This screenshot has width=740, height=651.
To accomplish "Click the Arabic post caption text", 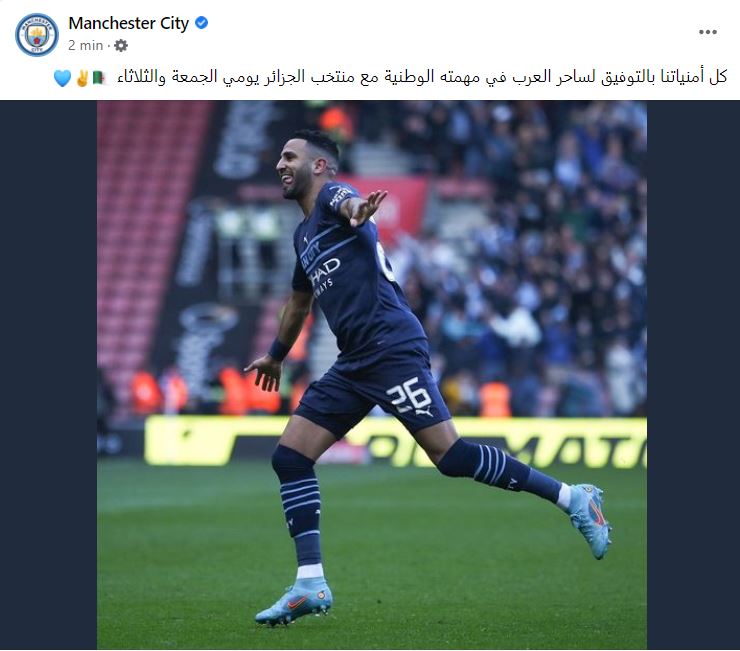I will click(x=421, y=77).
